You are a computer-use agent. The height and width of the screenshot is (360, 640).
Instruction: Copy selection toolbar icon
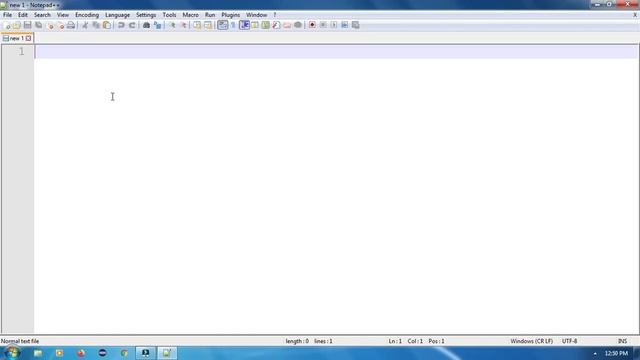96,25
